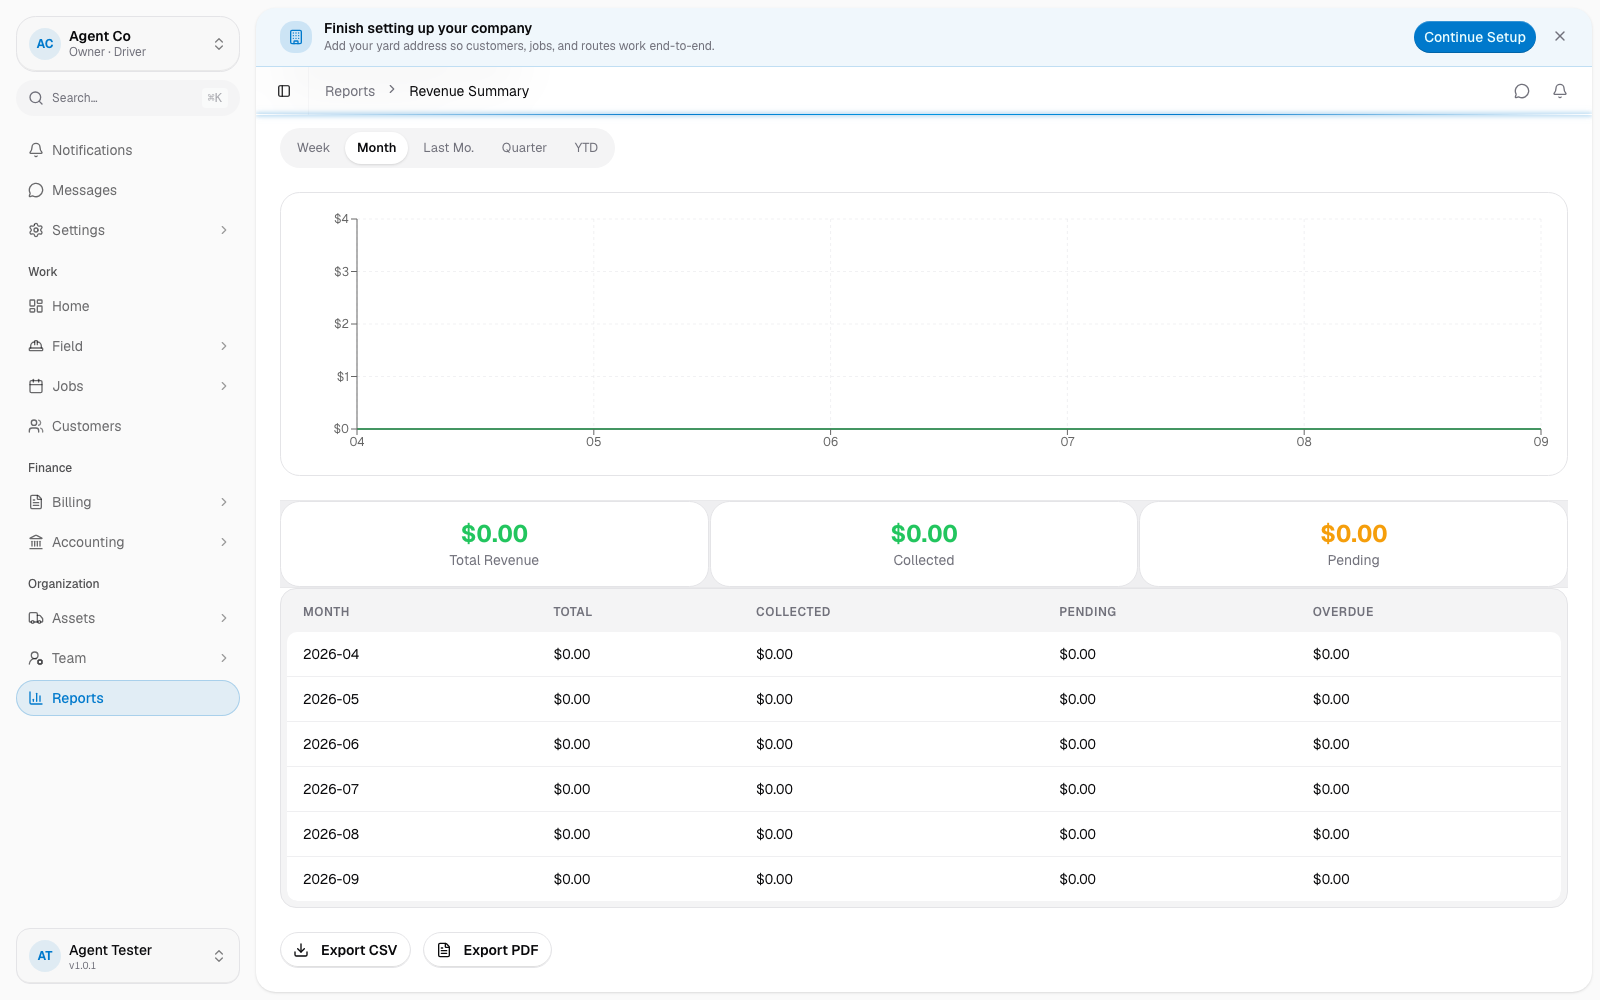Click the Customers people icon
This screenshot has width=1600, height=1000.
pyautogui.click(x=36, y=426)
